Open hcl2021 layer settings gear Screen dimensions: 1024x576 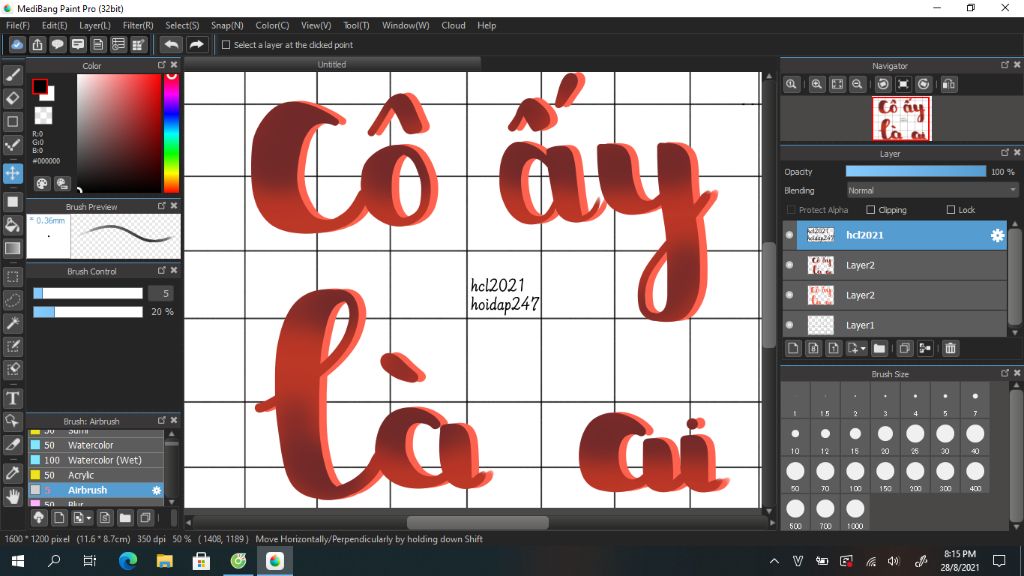(997, 235)
